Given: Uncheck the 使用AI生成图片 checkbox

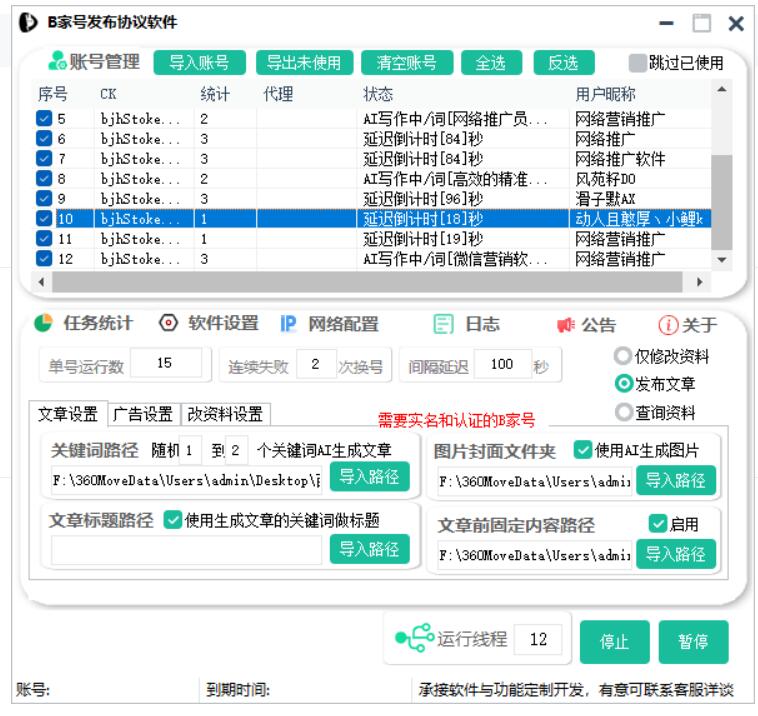Looking at the screenshot, I should click(583, 450).
